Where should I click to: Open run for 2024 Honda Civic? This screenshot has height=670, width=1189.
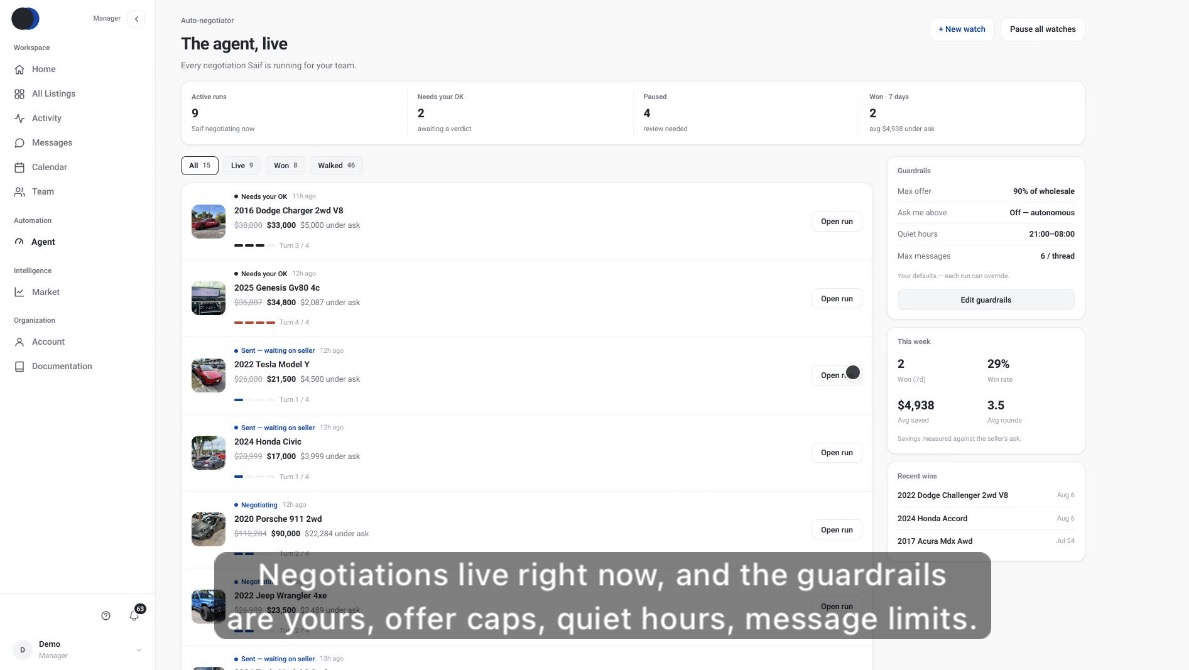(x=836, y=452)
